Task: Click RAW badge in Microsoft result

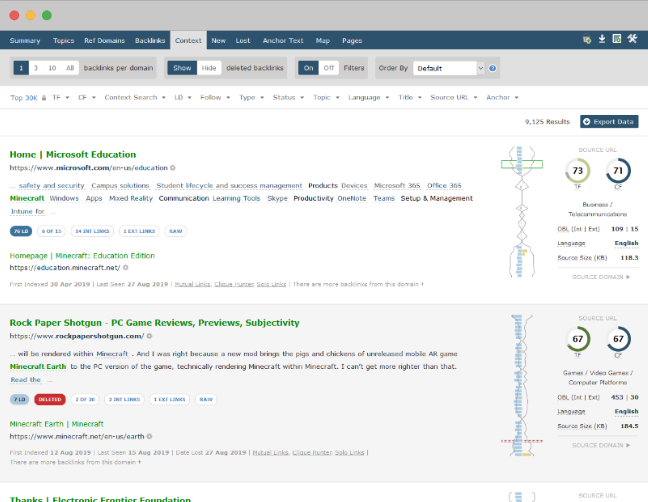Action: 176,231
